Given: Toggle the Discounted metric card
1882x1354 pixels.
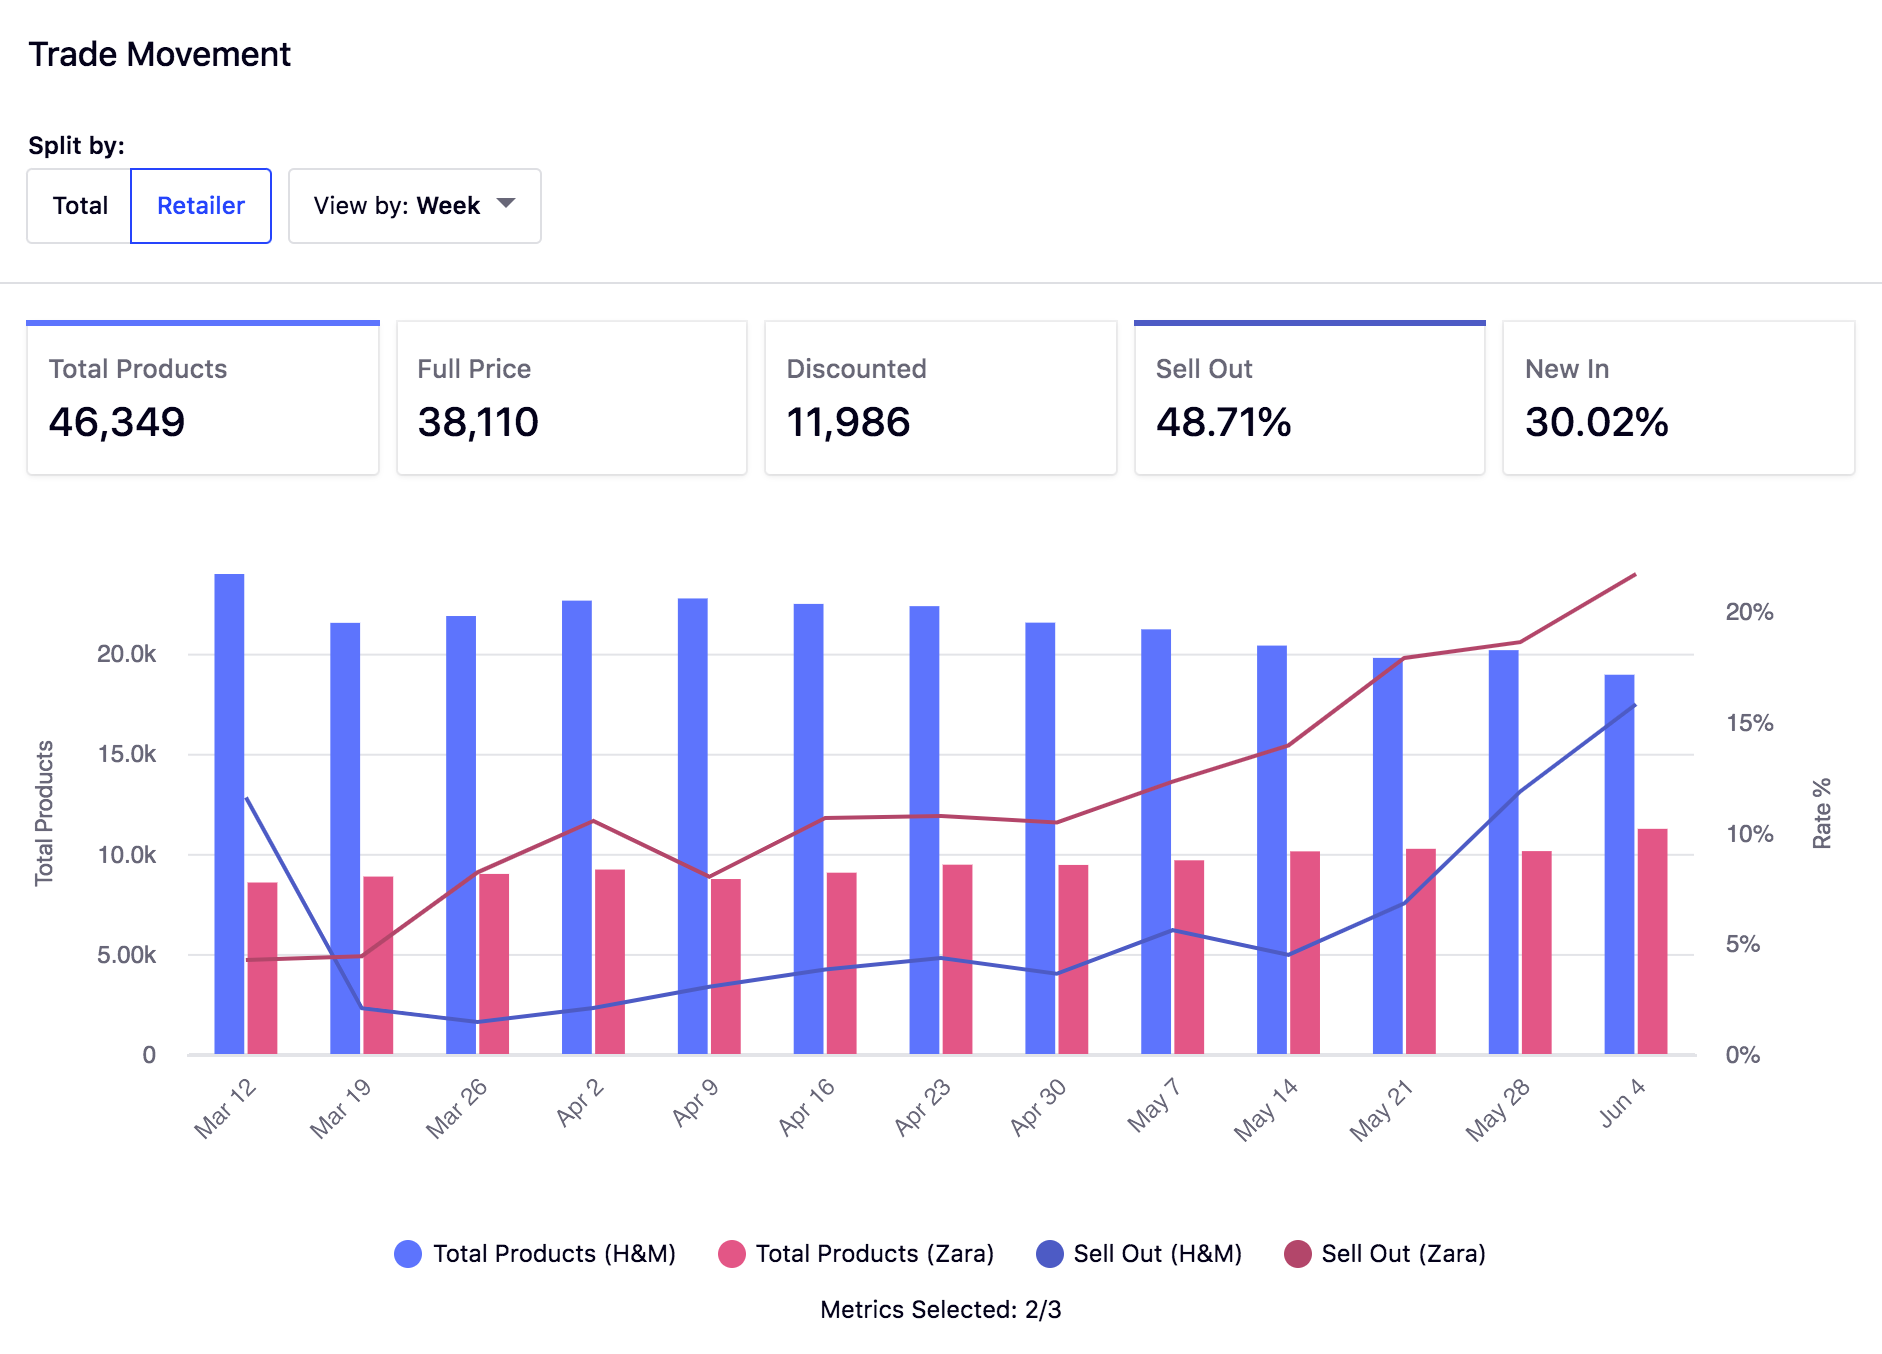Looking at the screenshot, I should (x=941, y=398).
